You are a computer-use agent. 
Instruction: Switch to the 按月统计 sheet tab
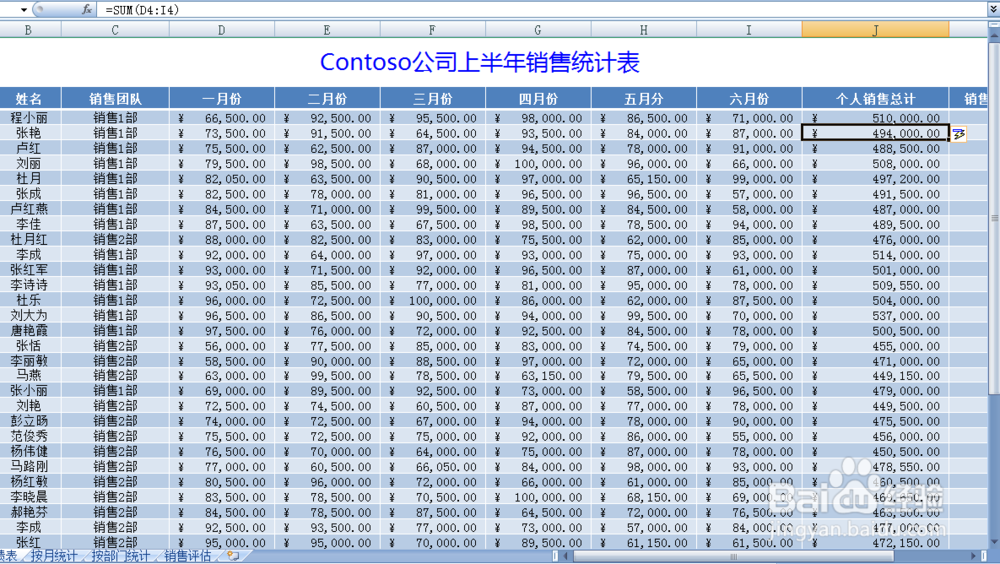coord(54,556)
